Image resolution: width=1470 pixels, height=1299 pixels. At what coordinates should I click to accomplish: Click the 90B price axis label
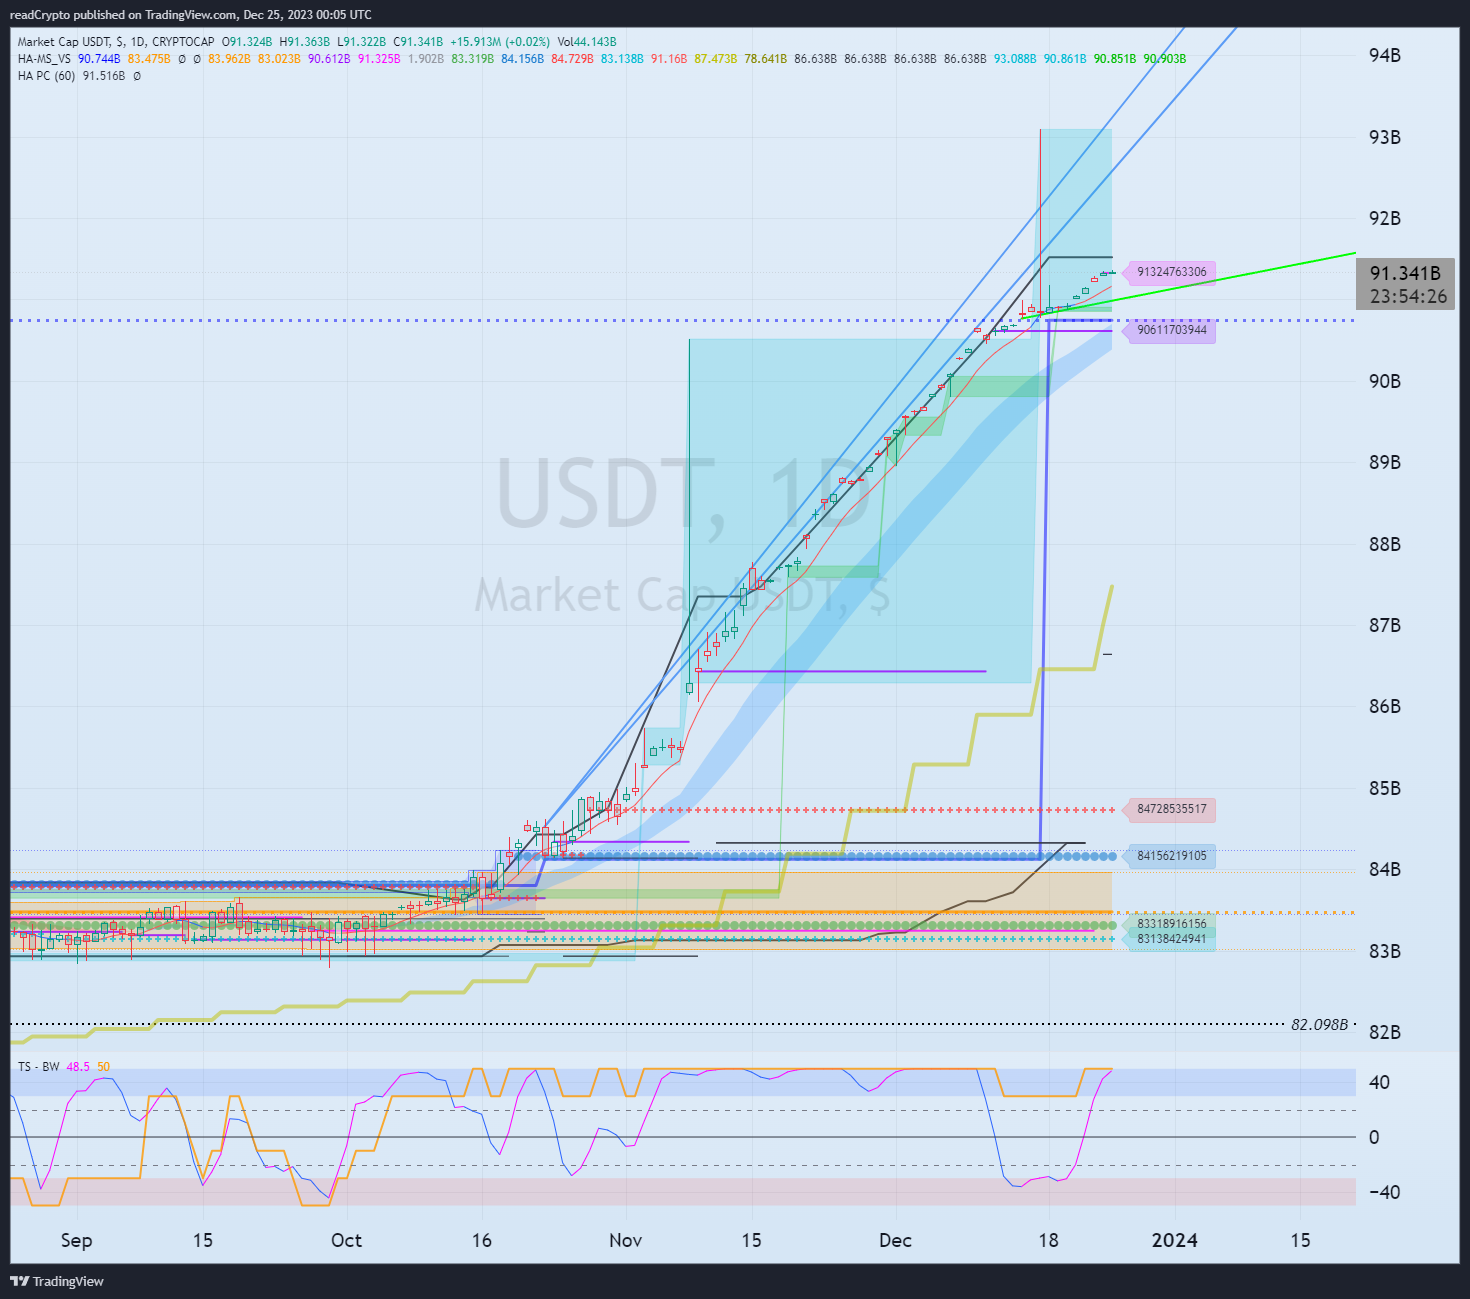click(x=1384, y=381)
